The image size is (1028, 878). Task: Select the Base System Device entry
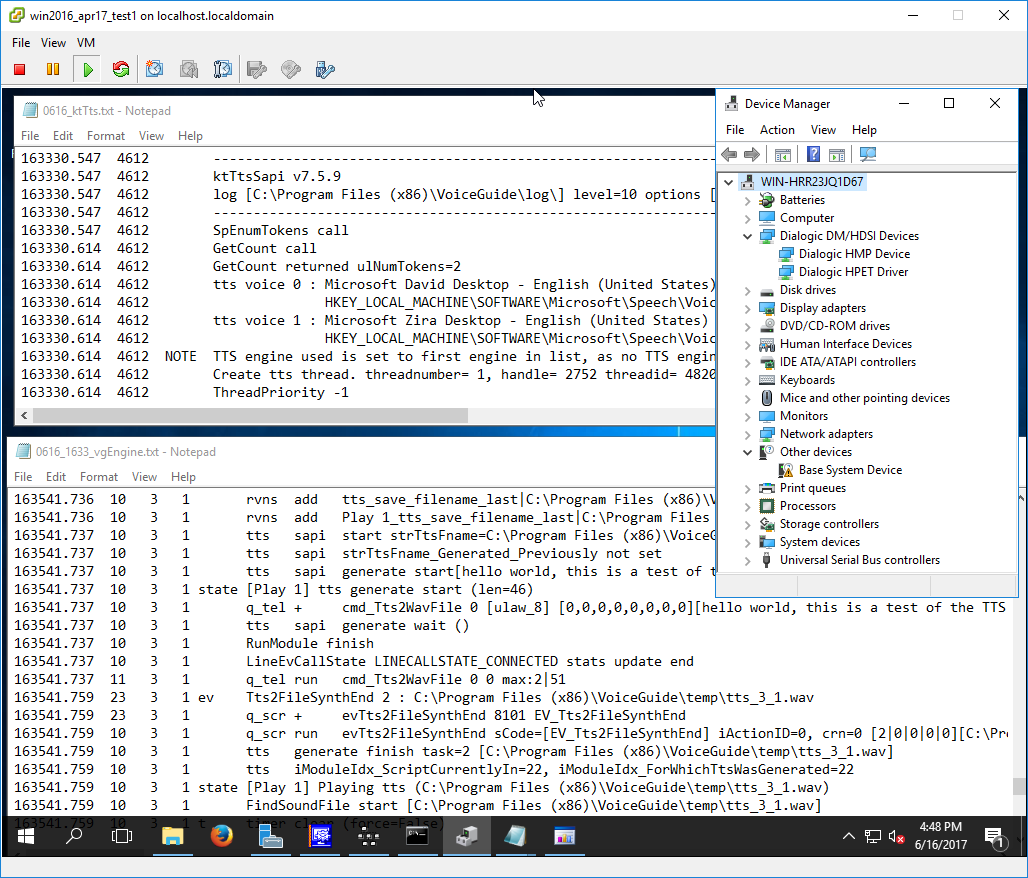click(850, 470)
